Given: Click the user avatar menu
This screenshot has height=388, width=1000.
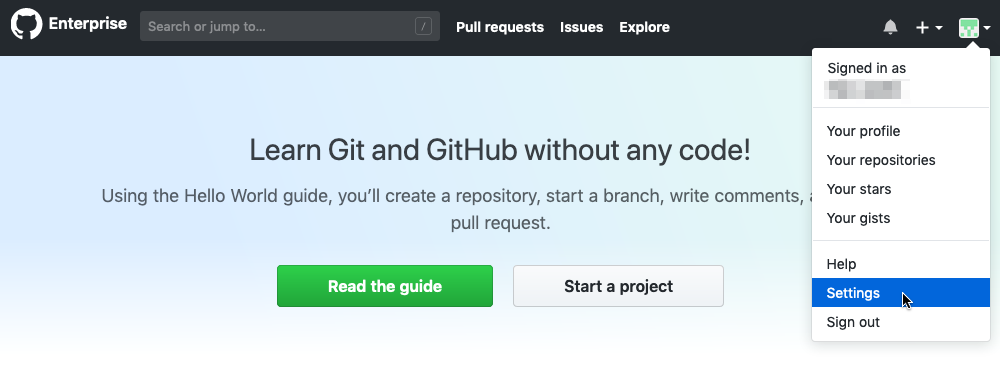Looking at the screenshot, I should pyautogui.click(x=974, y=27).
